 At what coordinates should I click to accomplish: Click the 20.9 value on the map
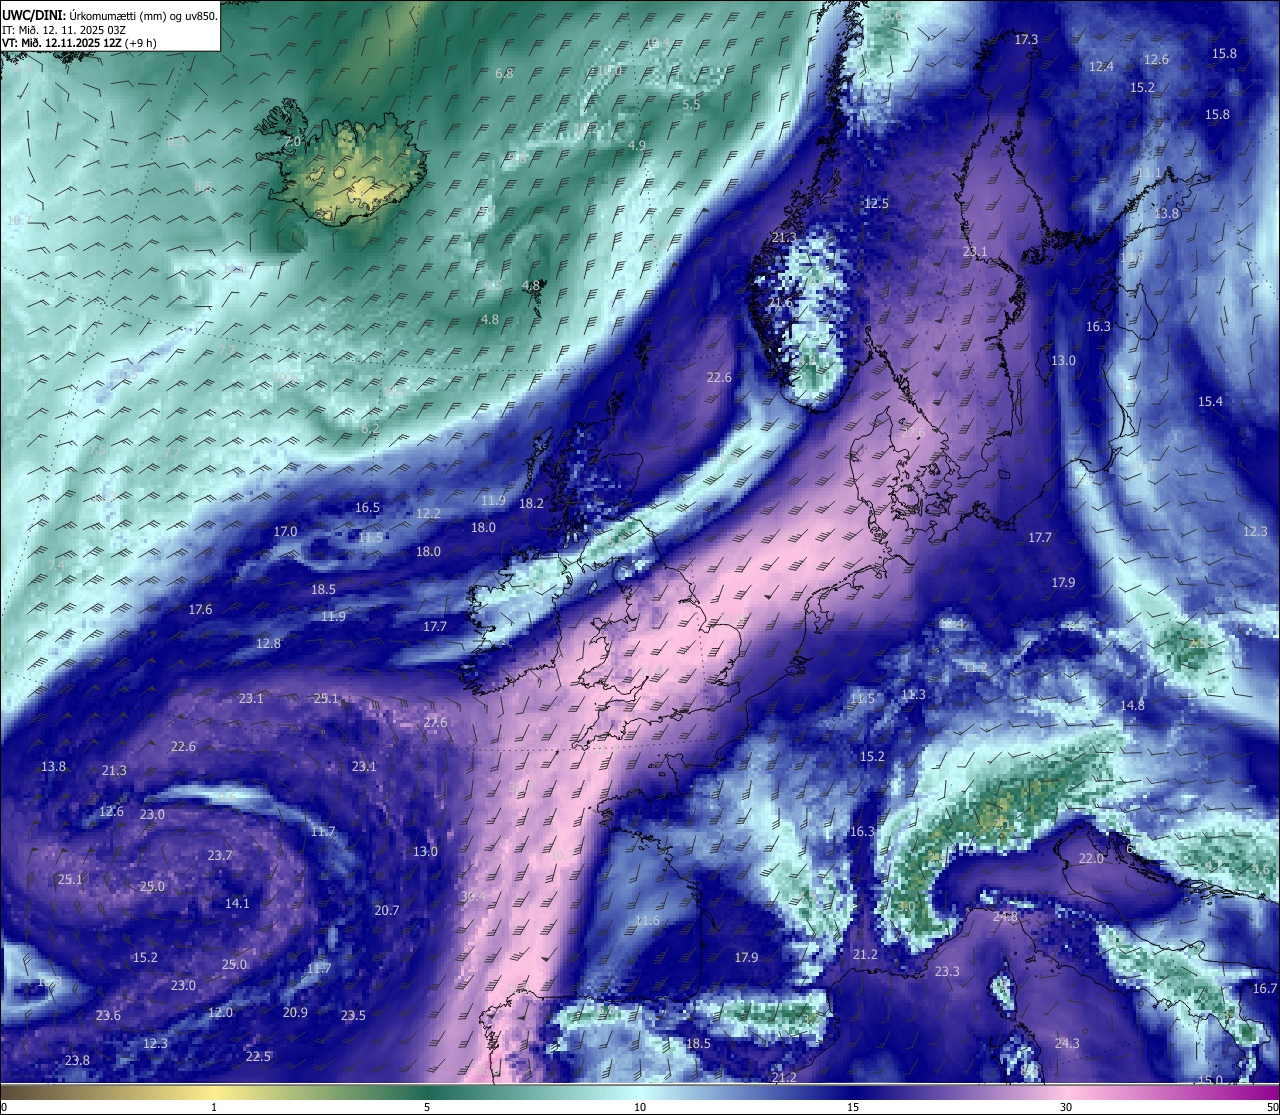click(295, 1012)
